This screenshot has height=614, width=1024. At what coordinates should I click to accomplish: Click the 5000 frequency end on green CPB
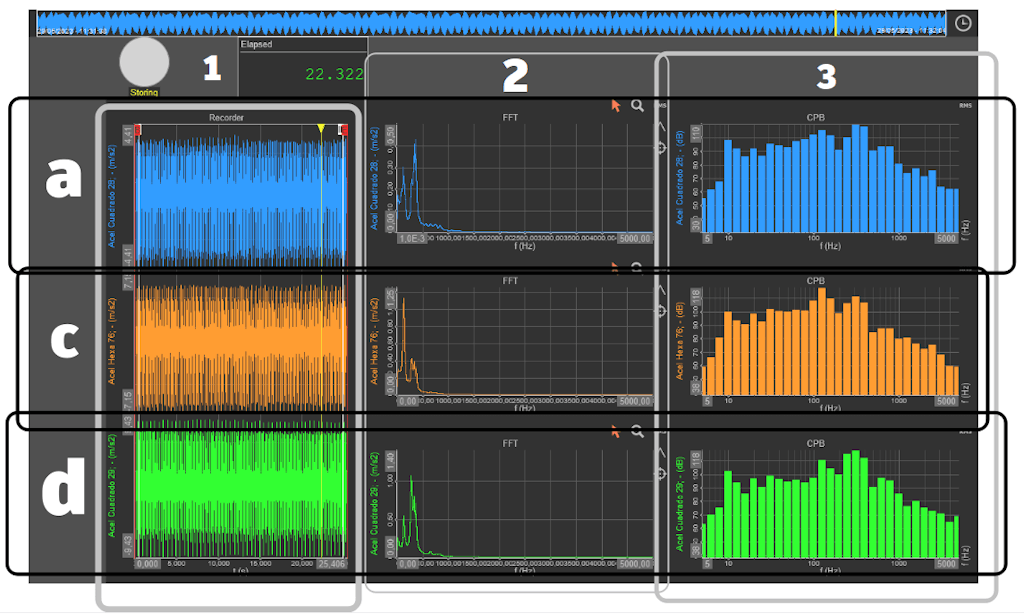point(946,564)
